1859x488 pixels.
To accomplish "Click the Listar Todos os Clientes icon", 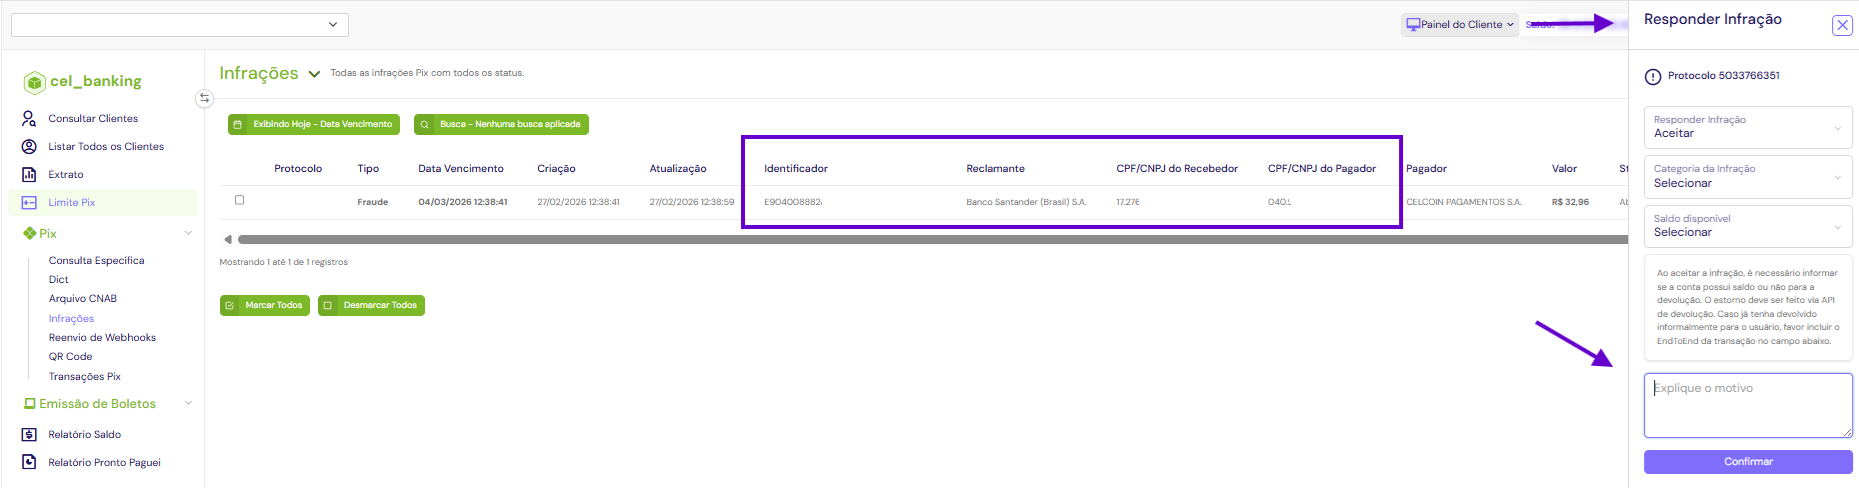I will coord(29,146).
